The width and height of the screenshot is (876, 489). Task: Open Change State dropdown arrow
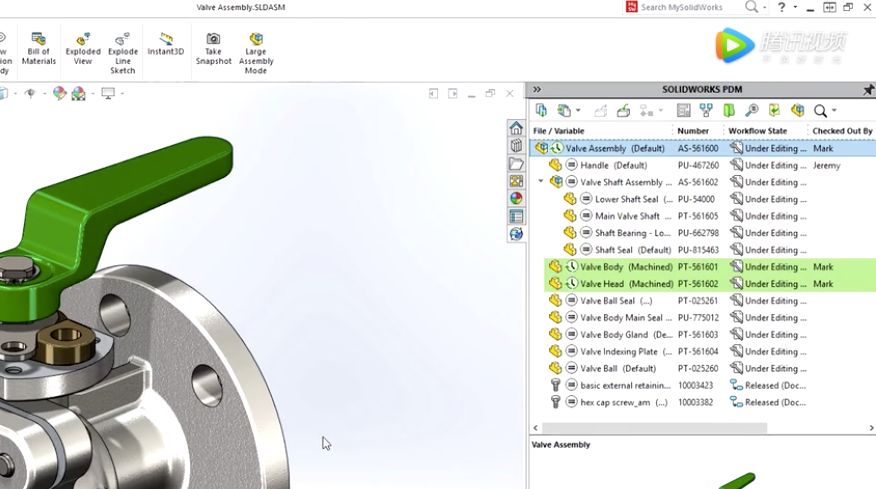[x=660, y=111]
